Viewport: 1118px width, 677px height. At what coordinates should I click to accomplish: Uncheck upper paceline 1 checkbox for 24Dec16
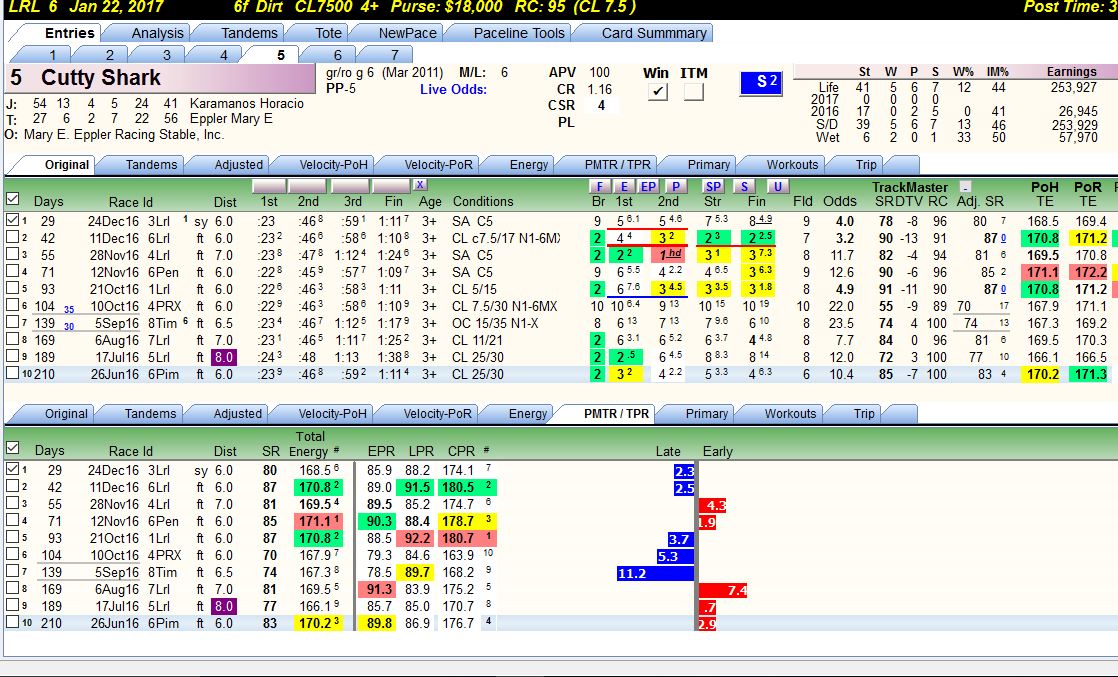(12, 220)
